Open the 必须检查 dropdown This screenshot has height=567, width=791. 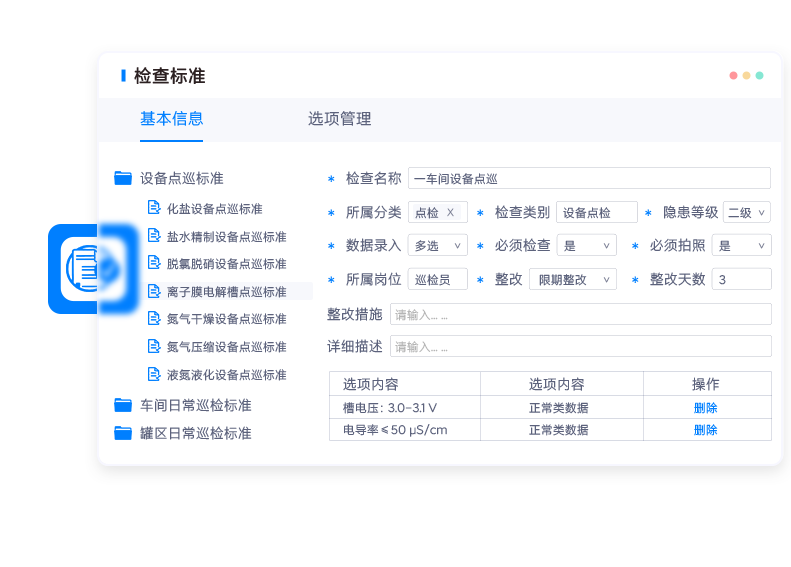coord(587,245)
